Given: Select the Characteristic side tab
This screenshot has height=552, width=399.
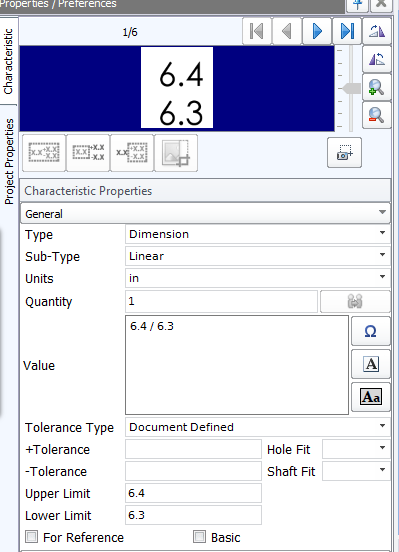Looking at the screenshot, I should tap(8, 61).
